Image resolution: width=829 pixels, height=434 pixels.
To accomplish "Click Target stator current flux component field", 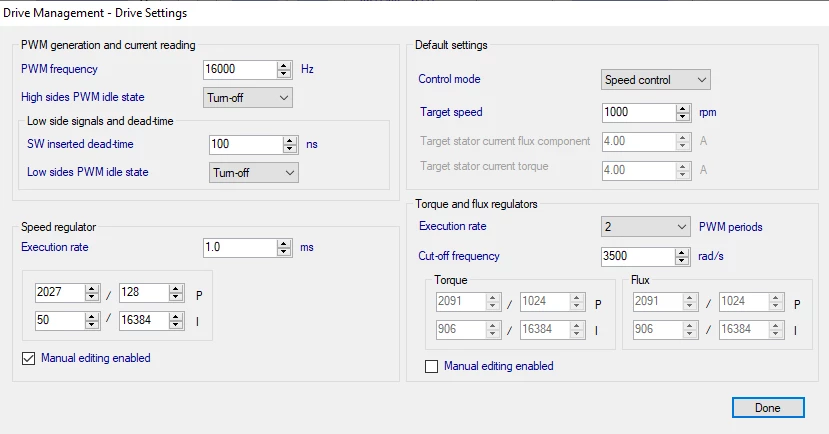I will pyautogui.click(x=639, y=142).
